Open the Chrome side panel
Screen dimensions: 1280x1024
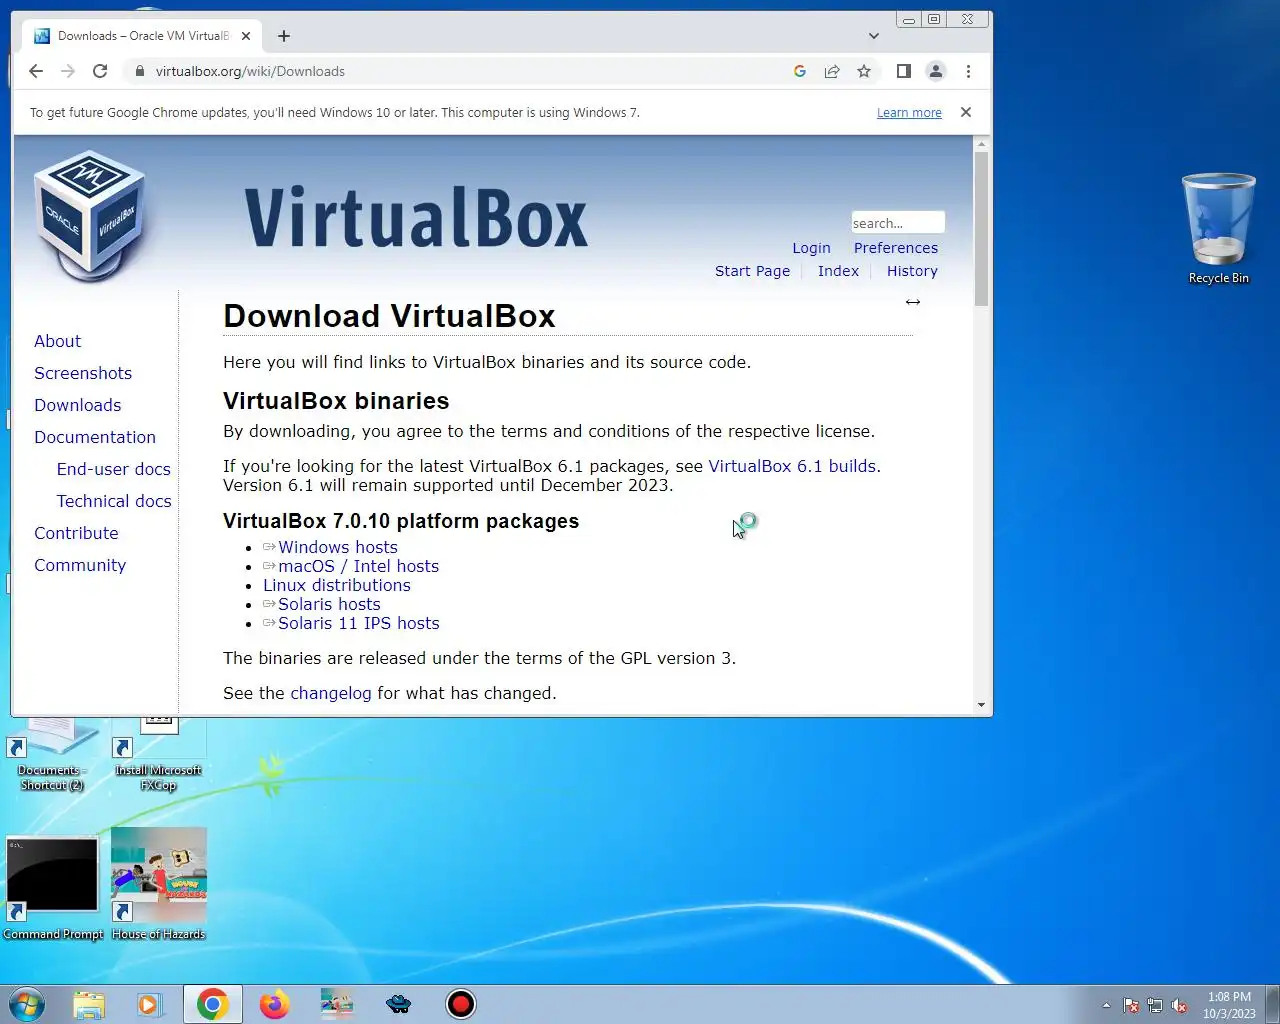pyautogui.click(x=904, y=71)
